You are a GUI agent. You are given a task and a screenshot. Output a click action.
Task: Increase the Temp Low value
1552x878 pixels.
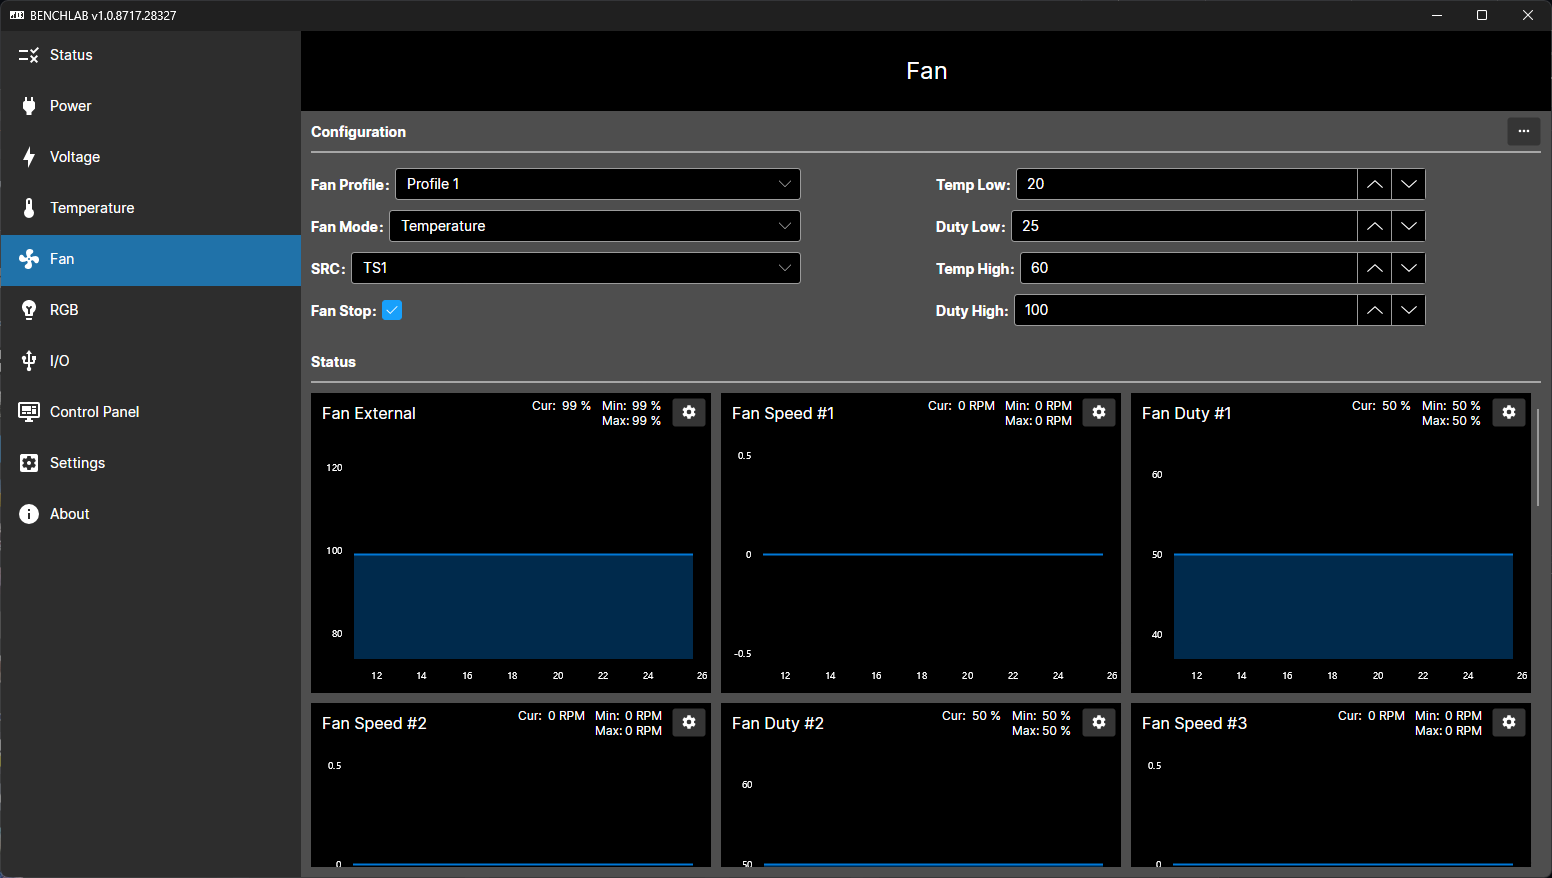[1375, 184]
